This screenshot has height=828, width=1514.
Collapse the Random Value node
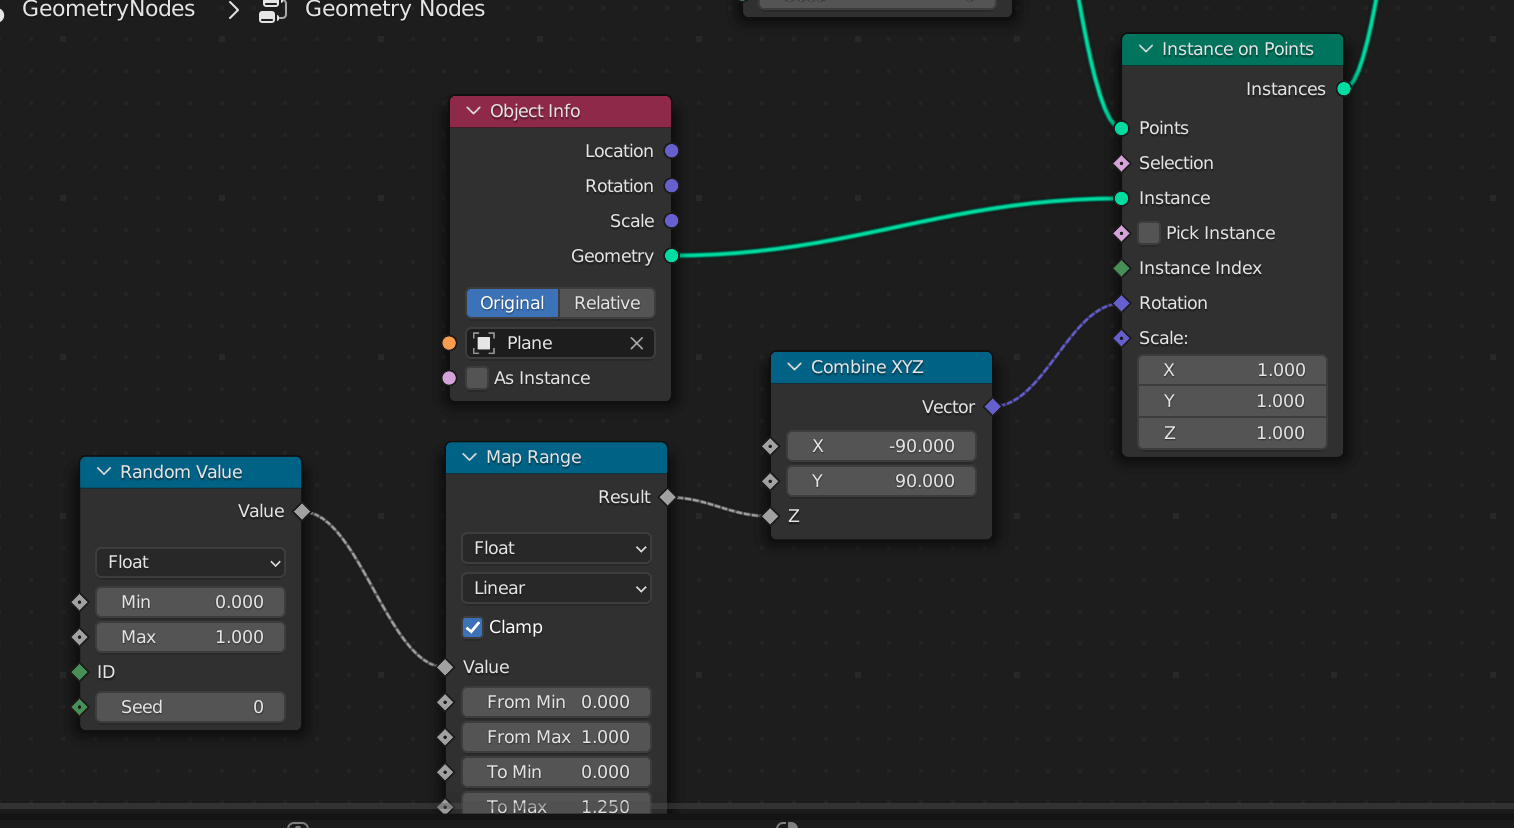tap(103, 472)
